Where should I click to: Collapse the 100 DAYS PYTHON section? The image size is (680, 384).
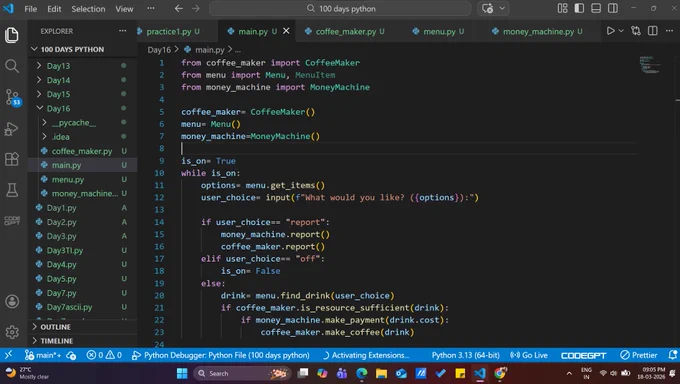tap(83, 49)
